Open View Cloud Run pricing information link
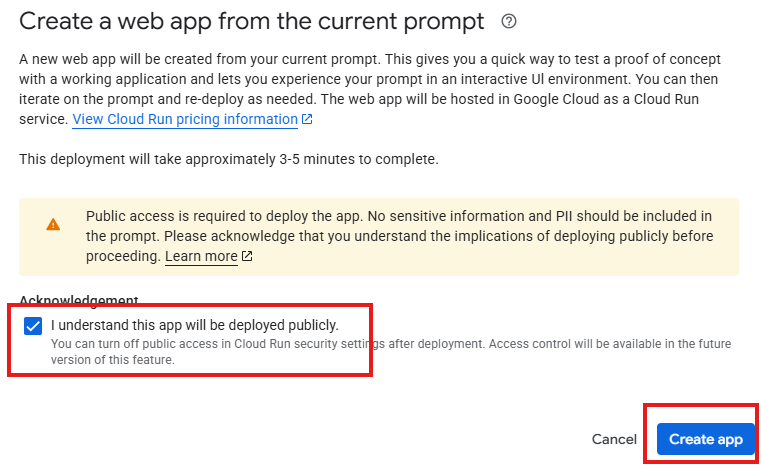761x465 pixels. (x=185, y=119)
